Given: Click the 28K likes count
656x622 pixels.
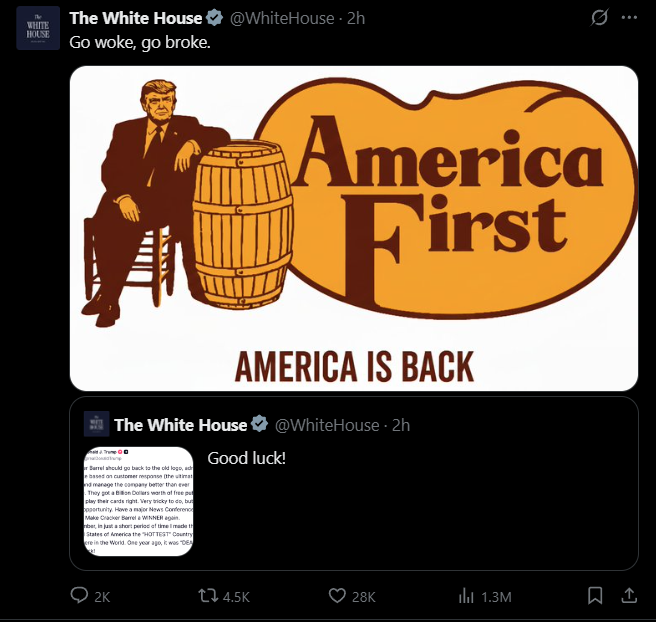Looking at the screenshot, I should [364, 597].
